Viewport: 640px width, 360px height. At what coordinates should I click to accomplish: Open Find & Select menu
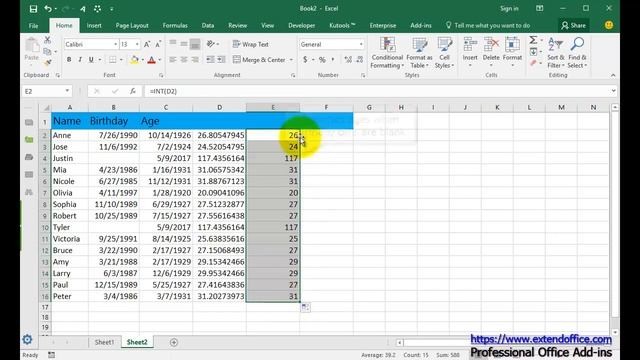click(x=577, y=53)
